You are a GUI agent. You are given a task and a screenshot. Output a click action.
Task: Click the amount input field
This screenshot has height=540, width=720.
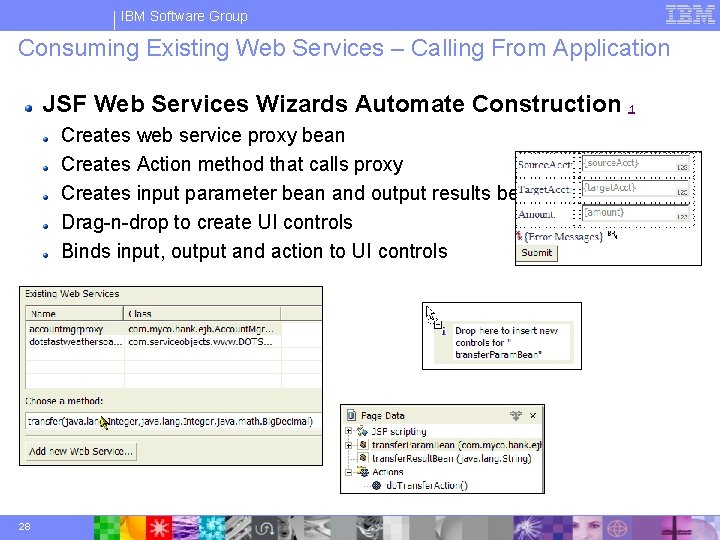pos(636,213)
